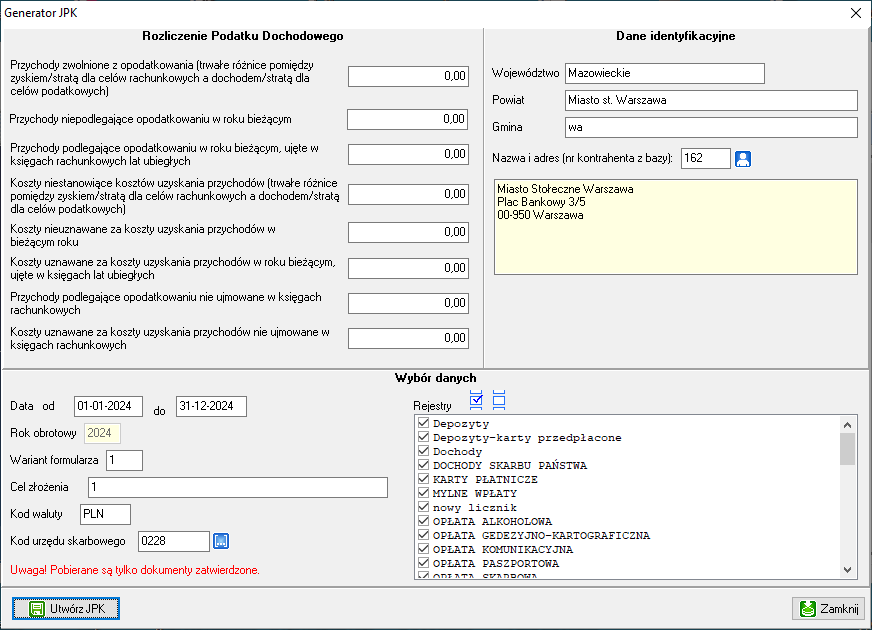Uncheck the DOCHODY SKARBU PAŃSTWA register
This screenshot has height=630, width=872.
click(x=423, y=466)
